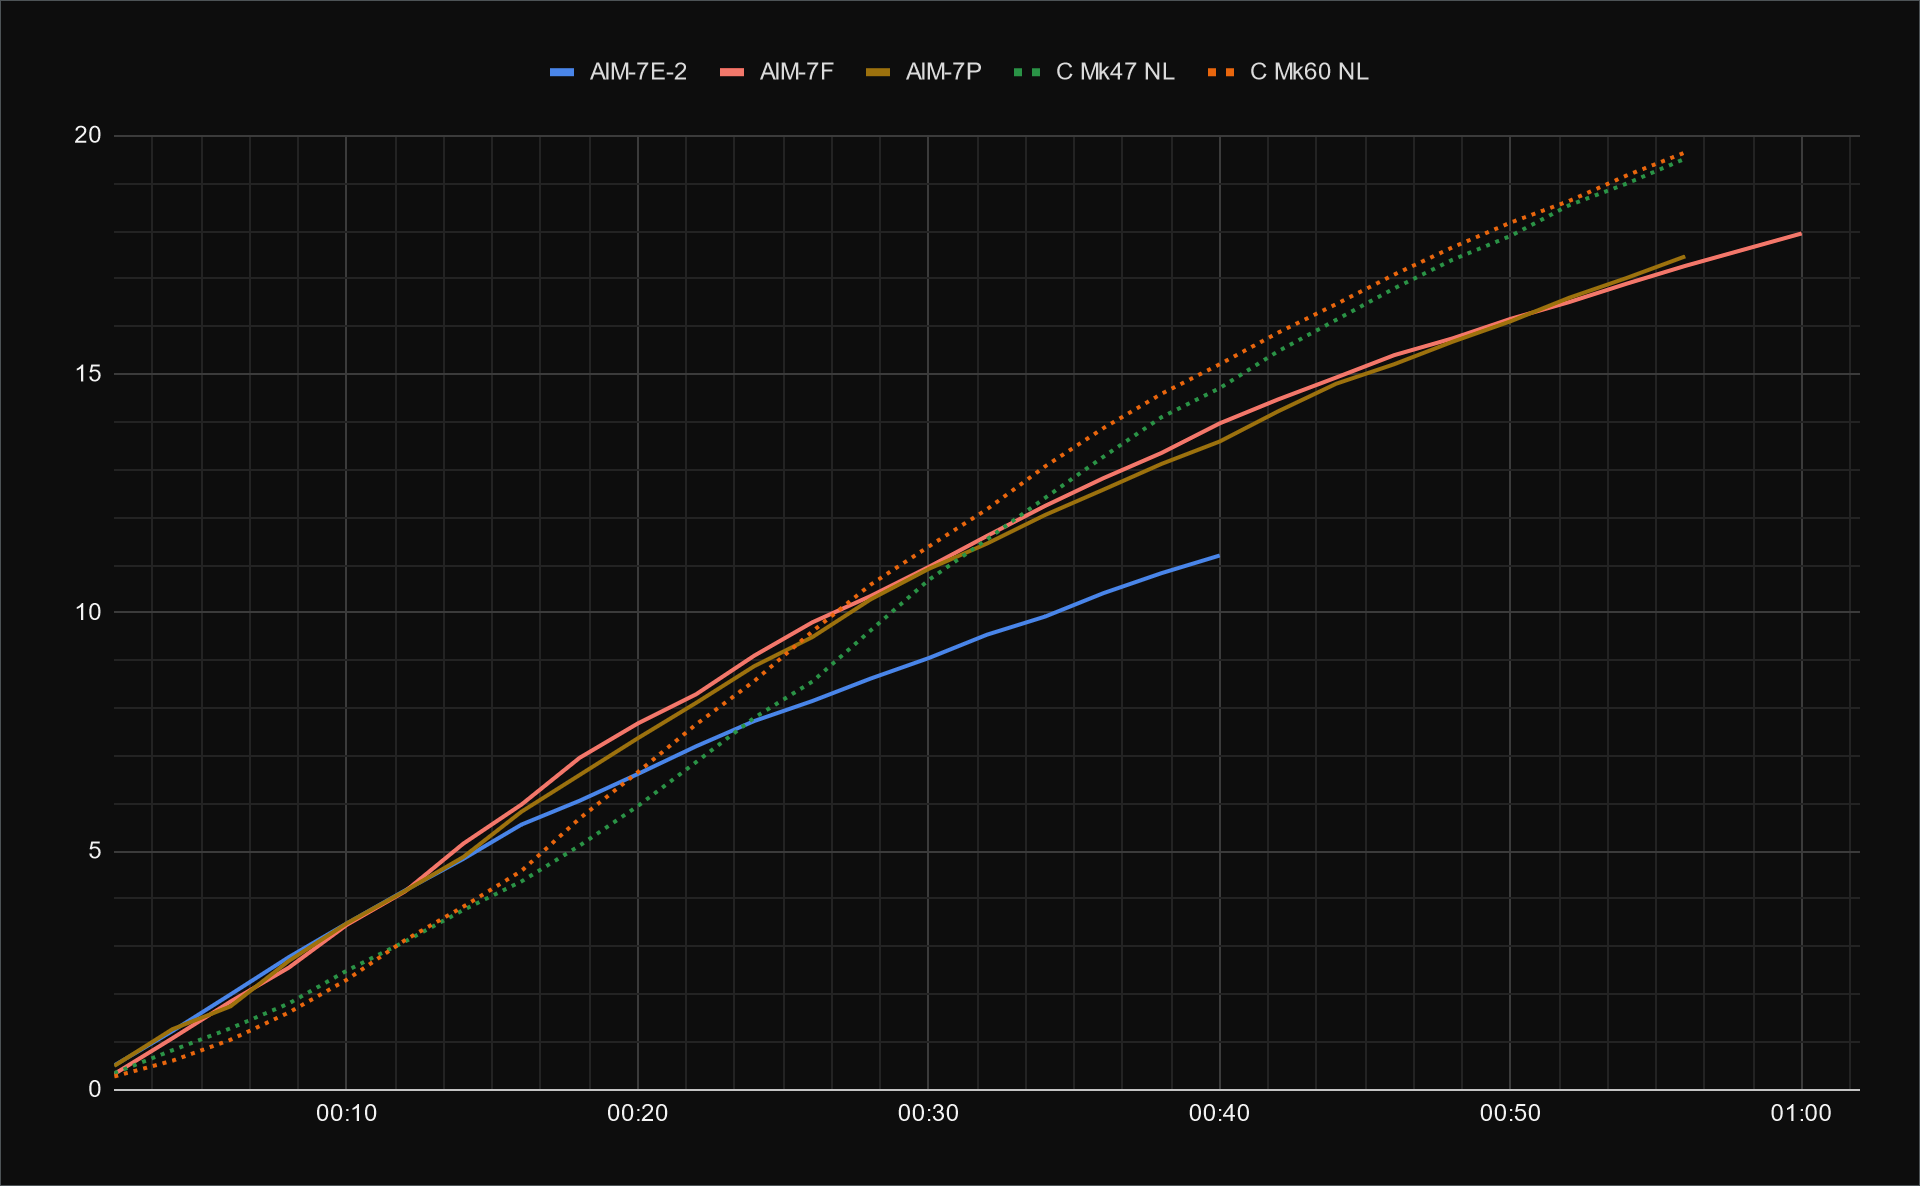Click the 5 y-axis label

(x=95, y=851)
